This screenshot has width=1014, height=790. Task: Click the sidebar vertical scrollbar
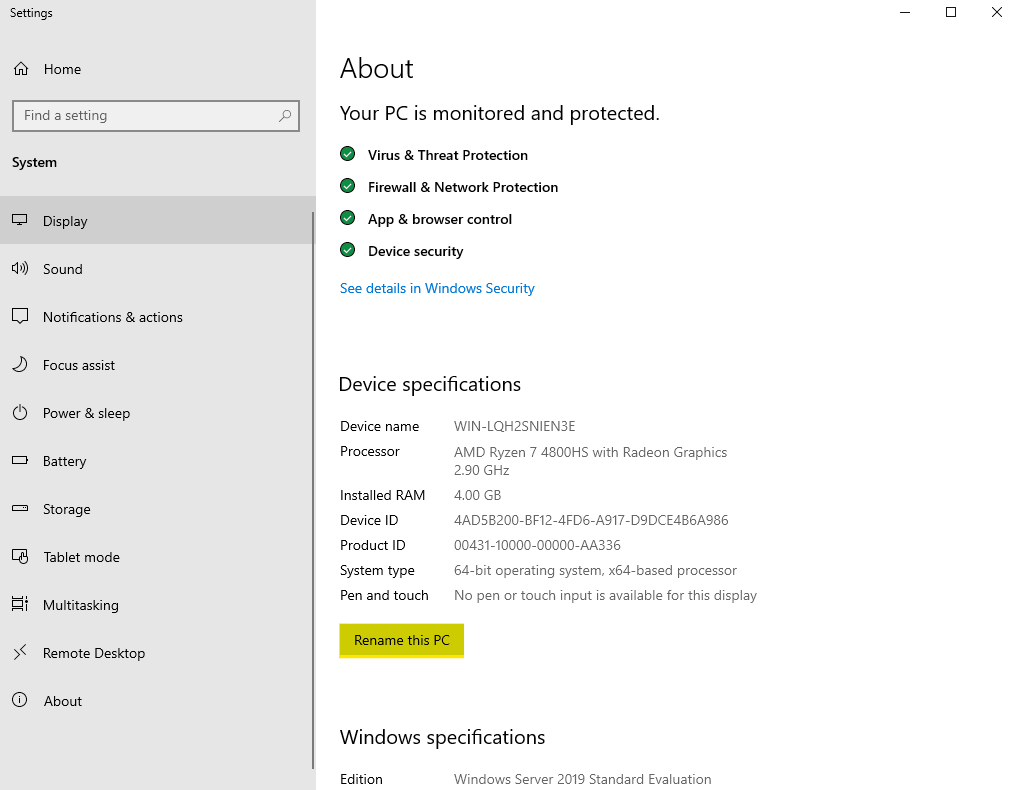[314, 490]
